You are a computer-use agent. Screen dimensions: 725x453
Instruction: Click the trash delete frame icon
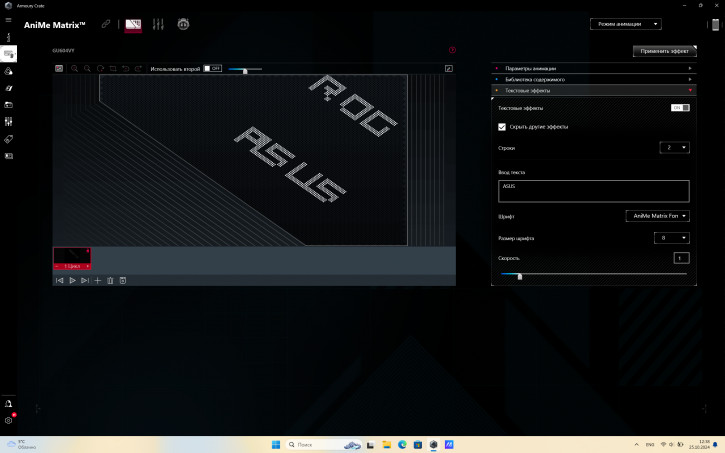click(x=110, y=281)
